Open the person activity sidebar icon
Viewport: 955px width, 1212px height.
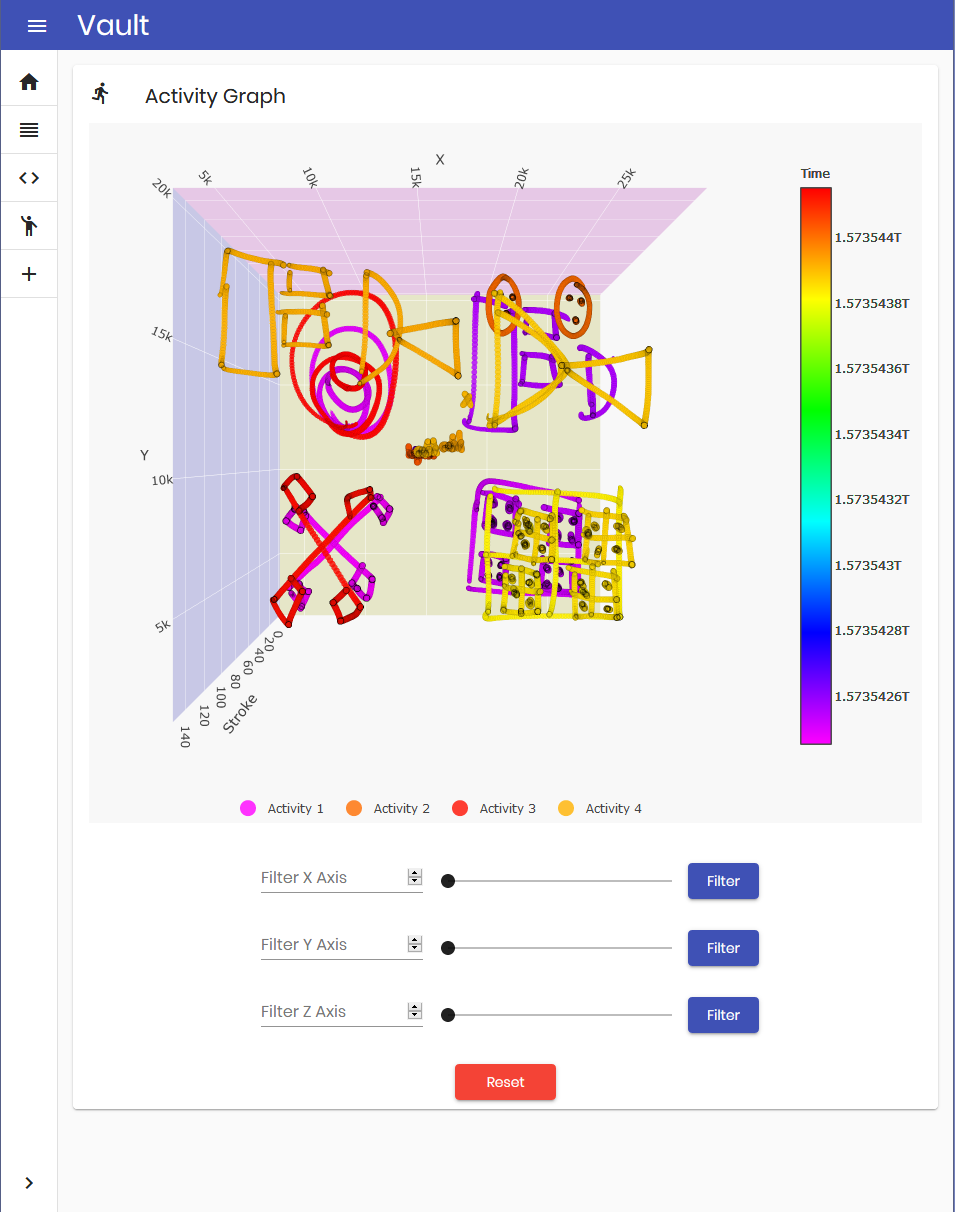pos(29,225)
